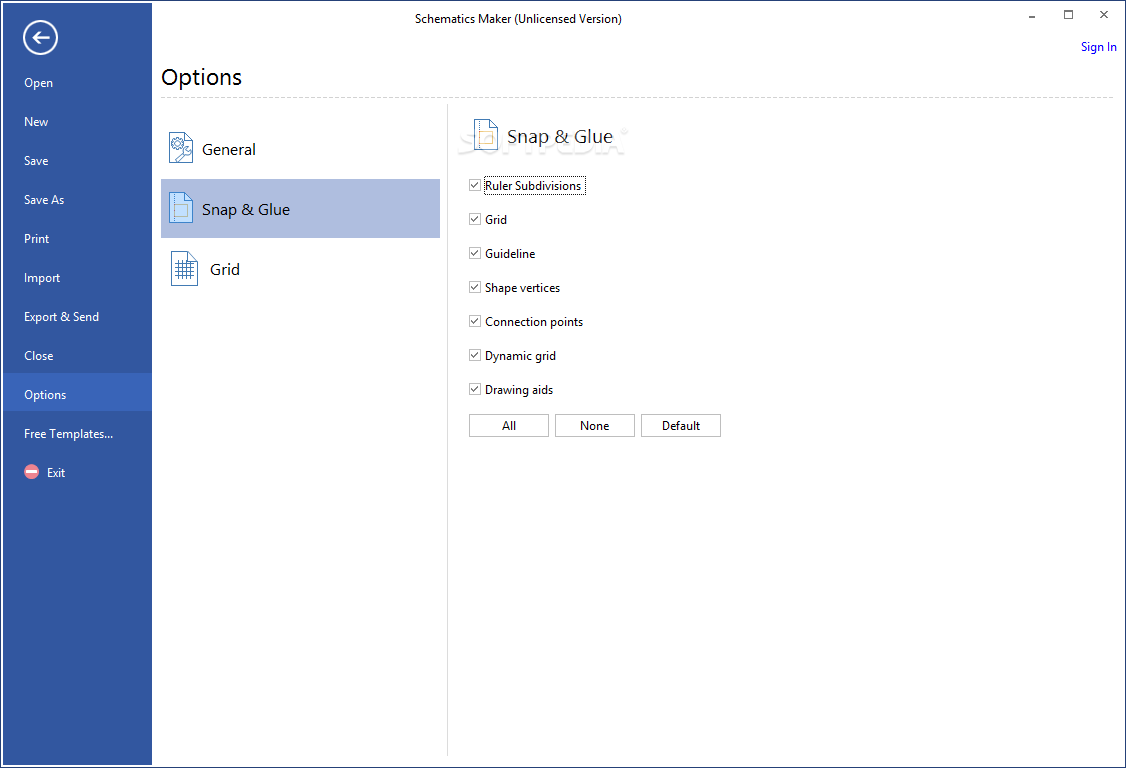The height and width of the screenshot is (768, 1126).
Task: Uncheck the Dynamic grid option
Action: (475, 355)
